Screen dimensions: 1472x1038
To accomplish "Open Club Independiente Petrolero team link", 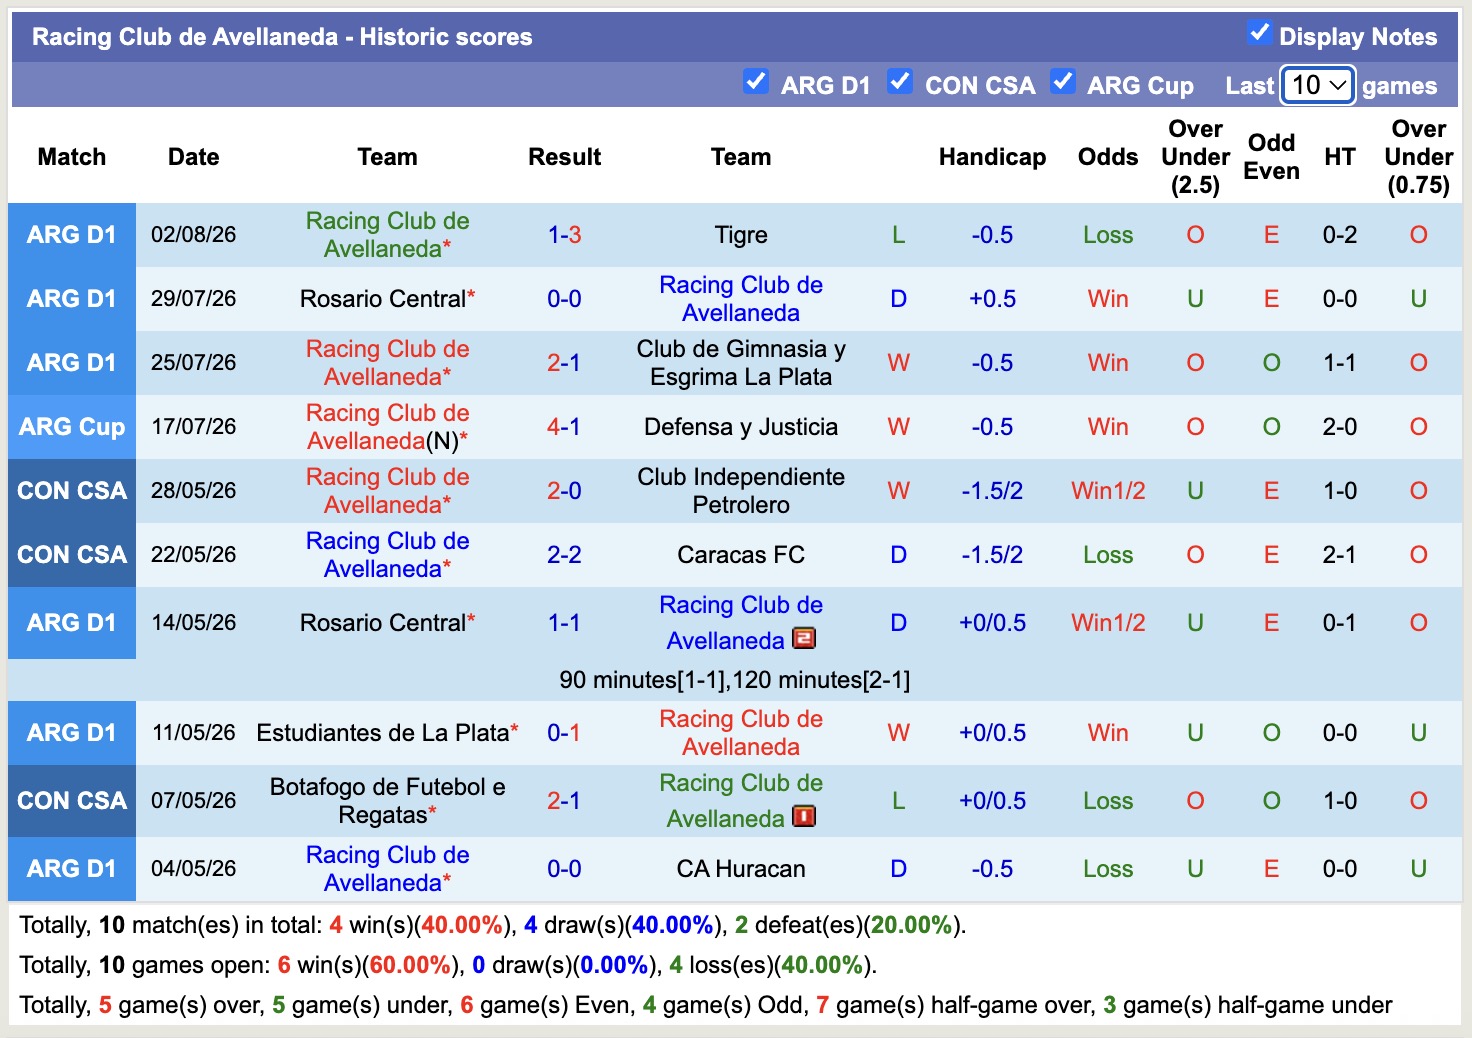I will [x=741, y=491].
